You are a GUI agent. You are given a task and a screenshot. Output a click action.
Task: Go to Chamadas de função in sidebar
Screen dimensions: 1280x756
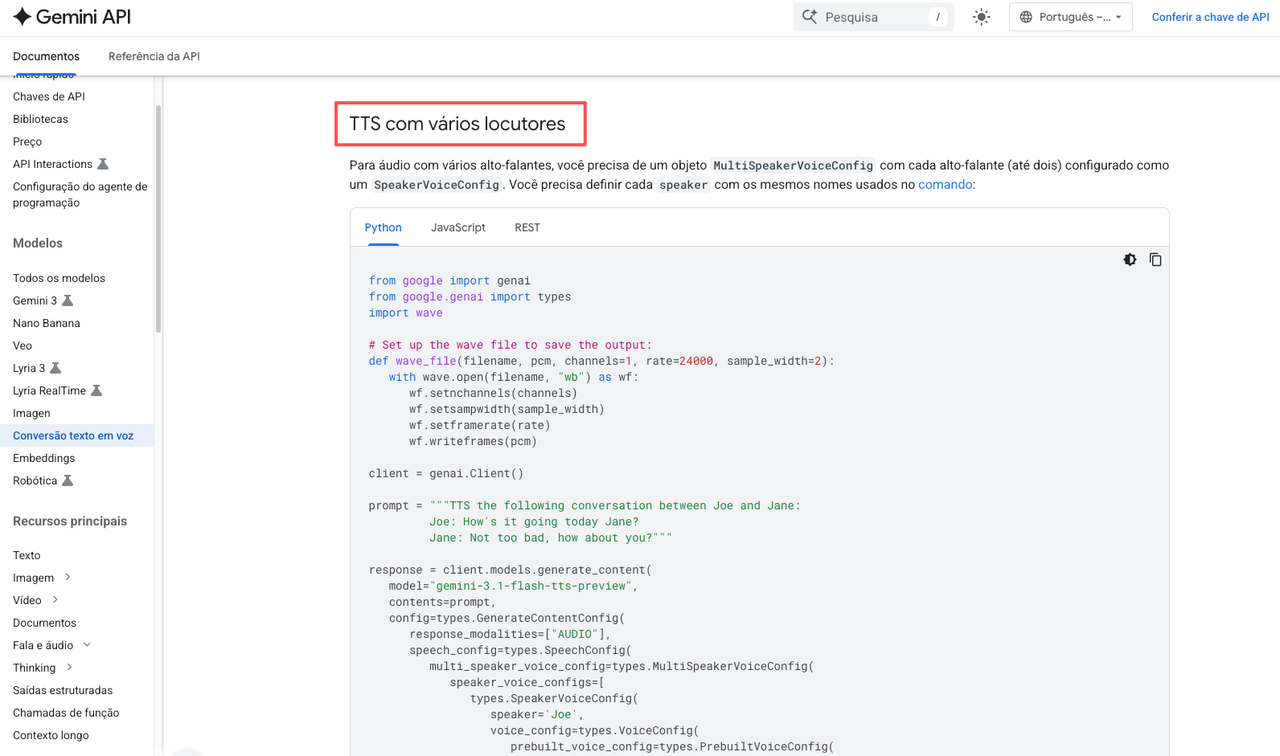[66, 713]
